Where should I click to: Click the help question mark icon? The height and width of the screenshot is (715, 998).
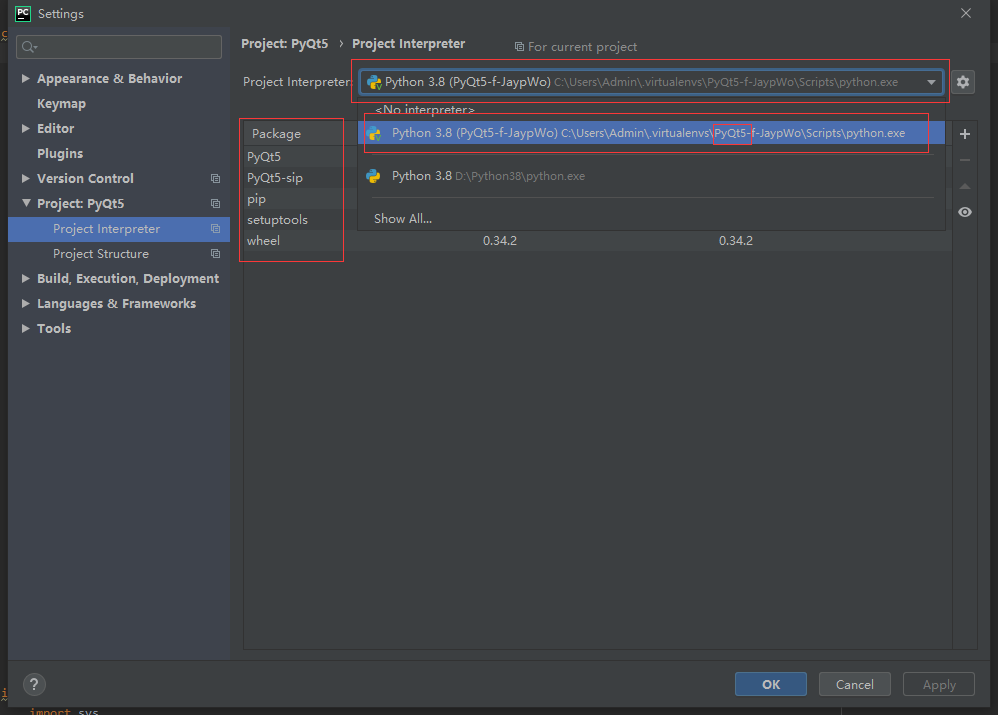pos(34,684)
